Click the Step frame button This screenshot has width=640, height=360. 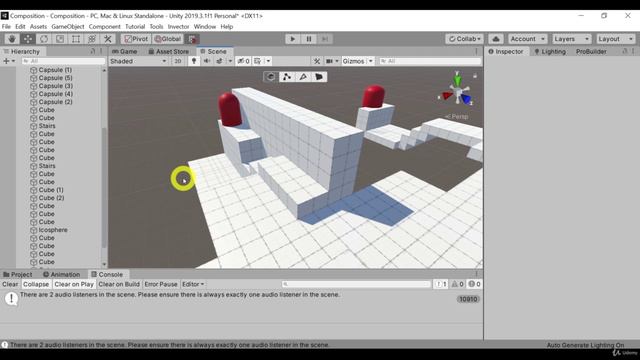(x=325, y=39)
